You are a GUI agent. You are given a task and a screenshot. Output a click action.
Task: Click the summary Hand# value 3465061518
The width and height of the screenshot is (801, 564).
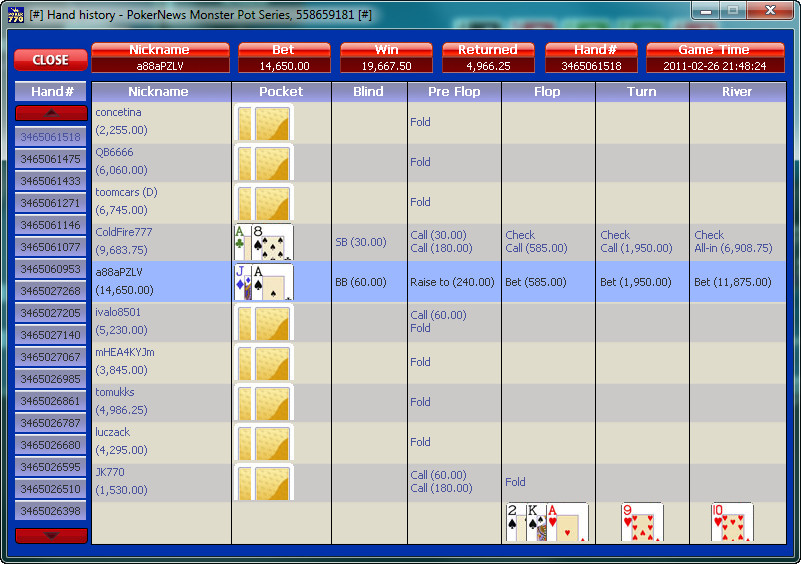click(591, 66)
